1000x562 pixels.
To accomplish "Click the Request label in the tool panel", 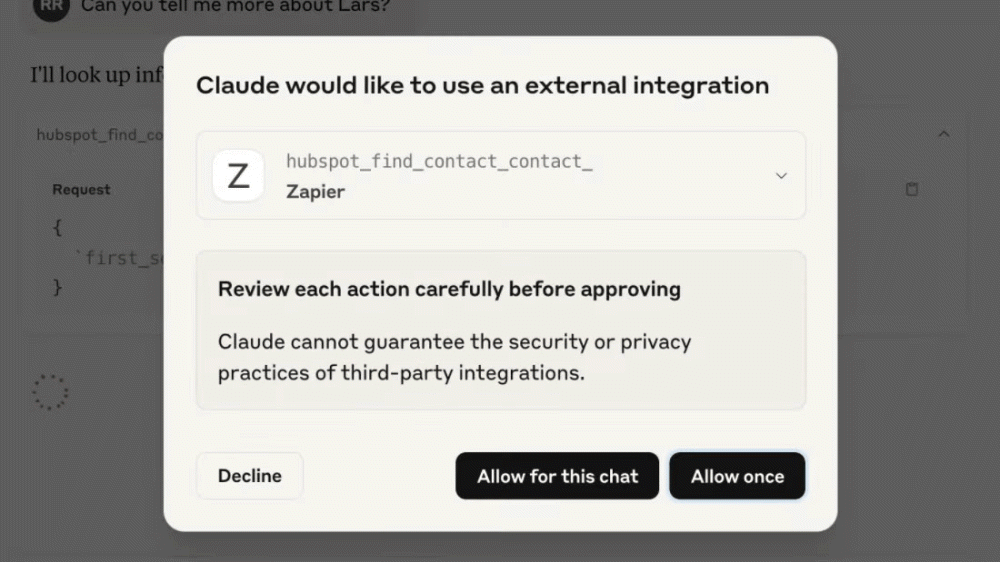I will click(x=81, y=189).
